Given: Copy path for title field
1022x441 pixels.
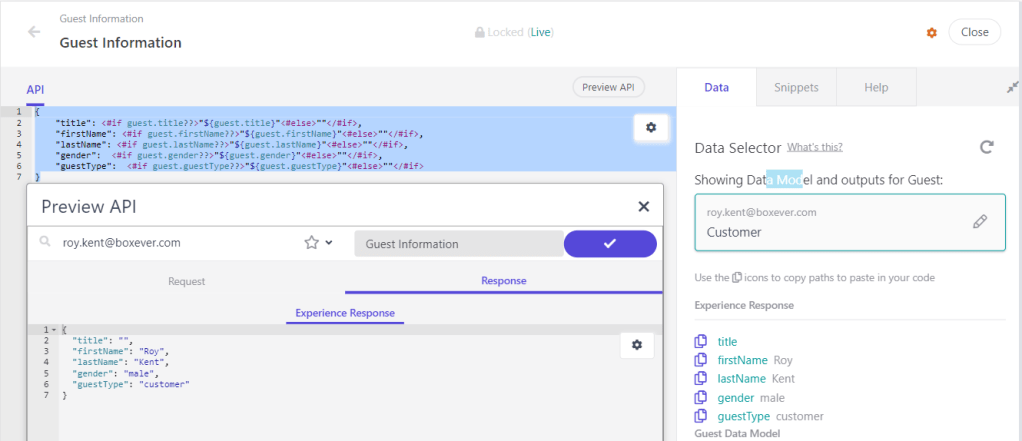Looking at the screenshot, I should (701, 342).
